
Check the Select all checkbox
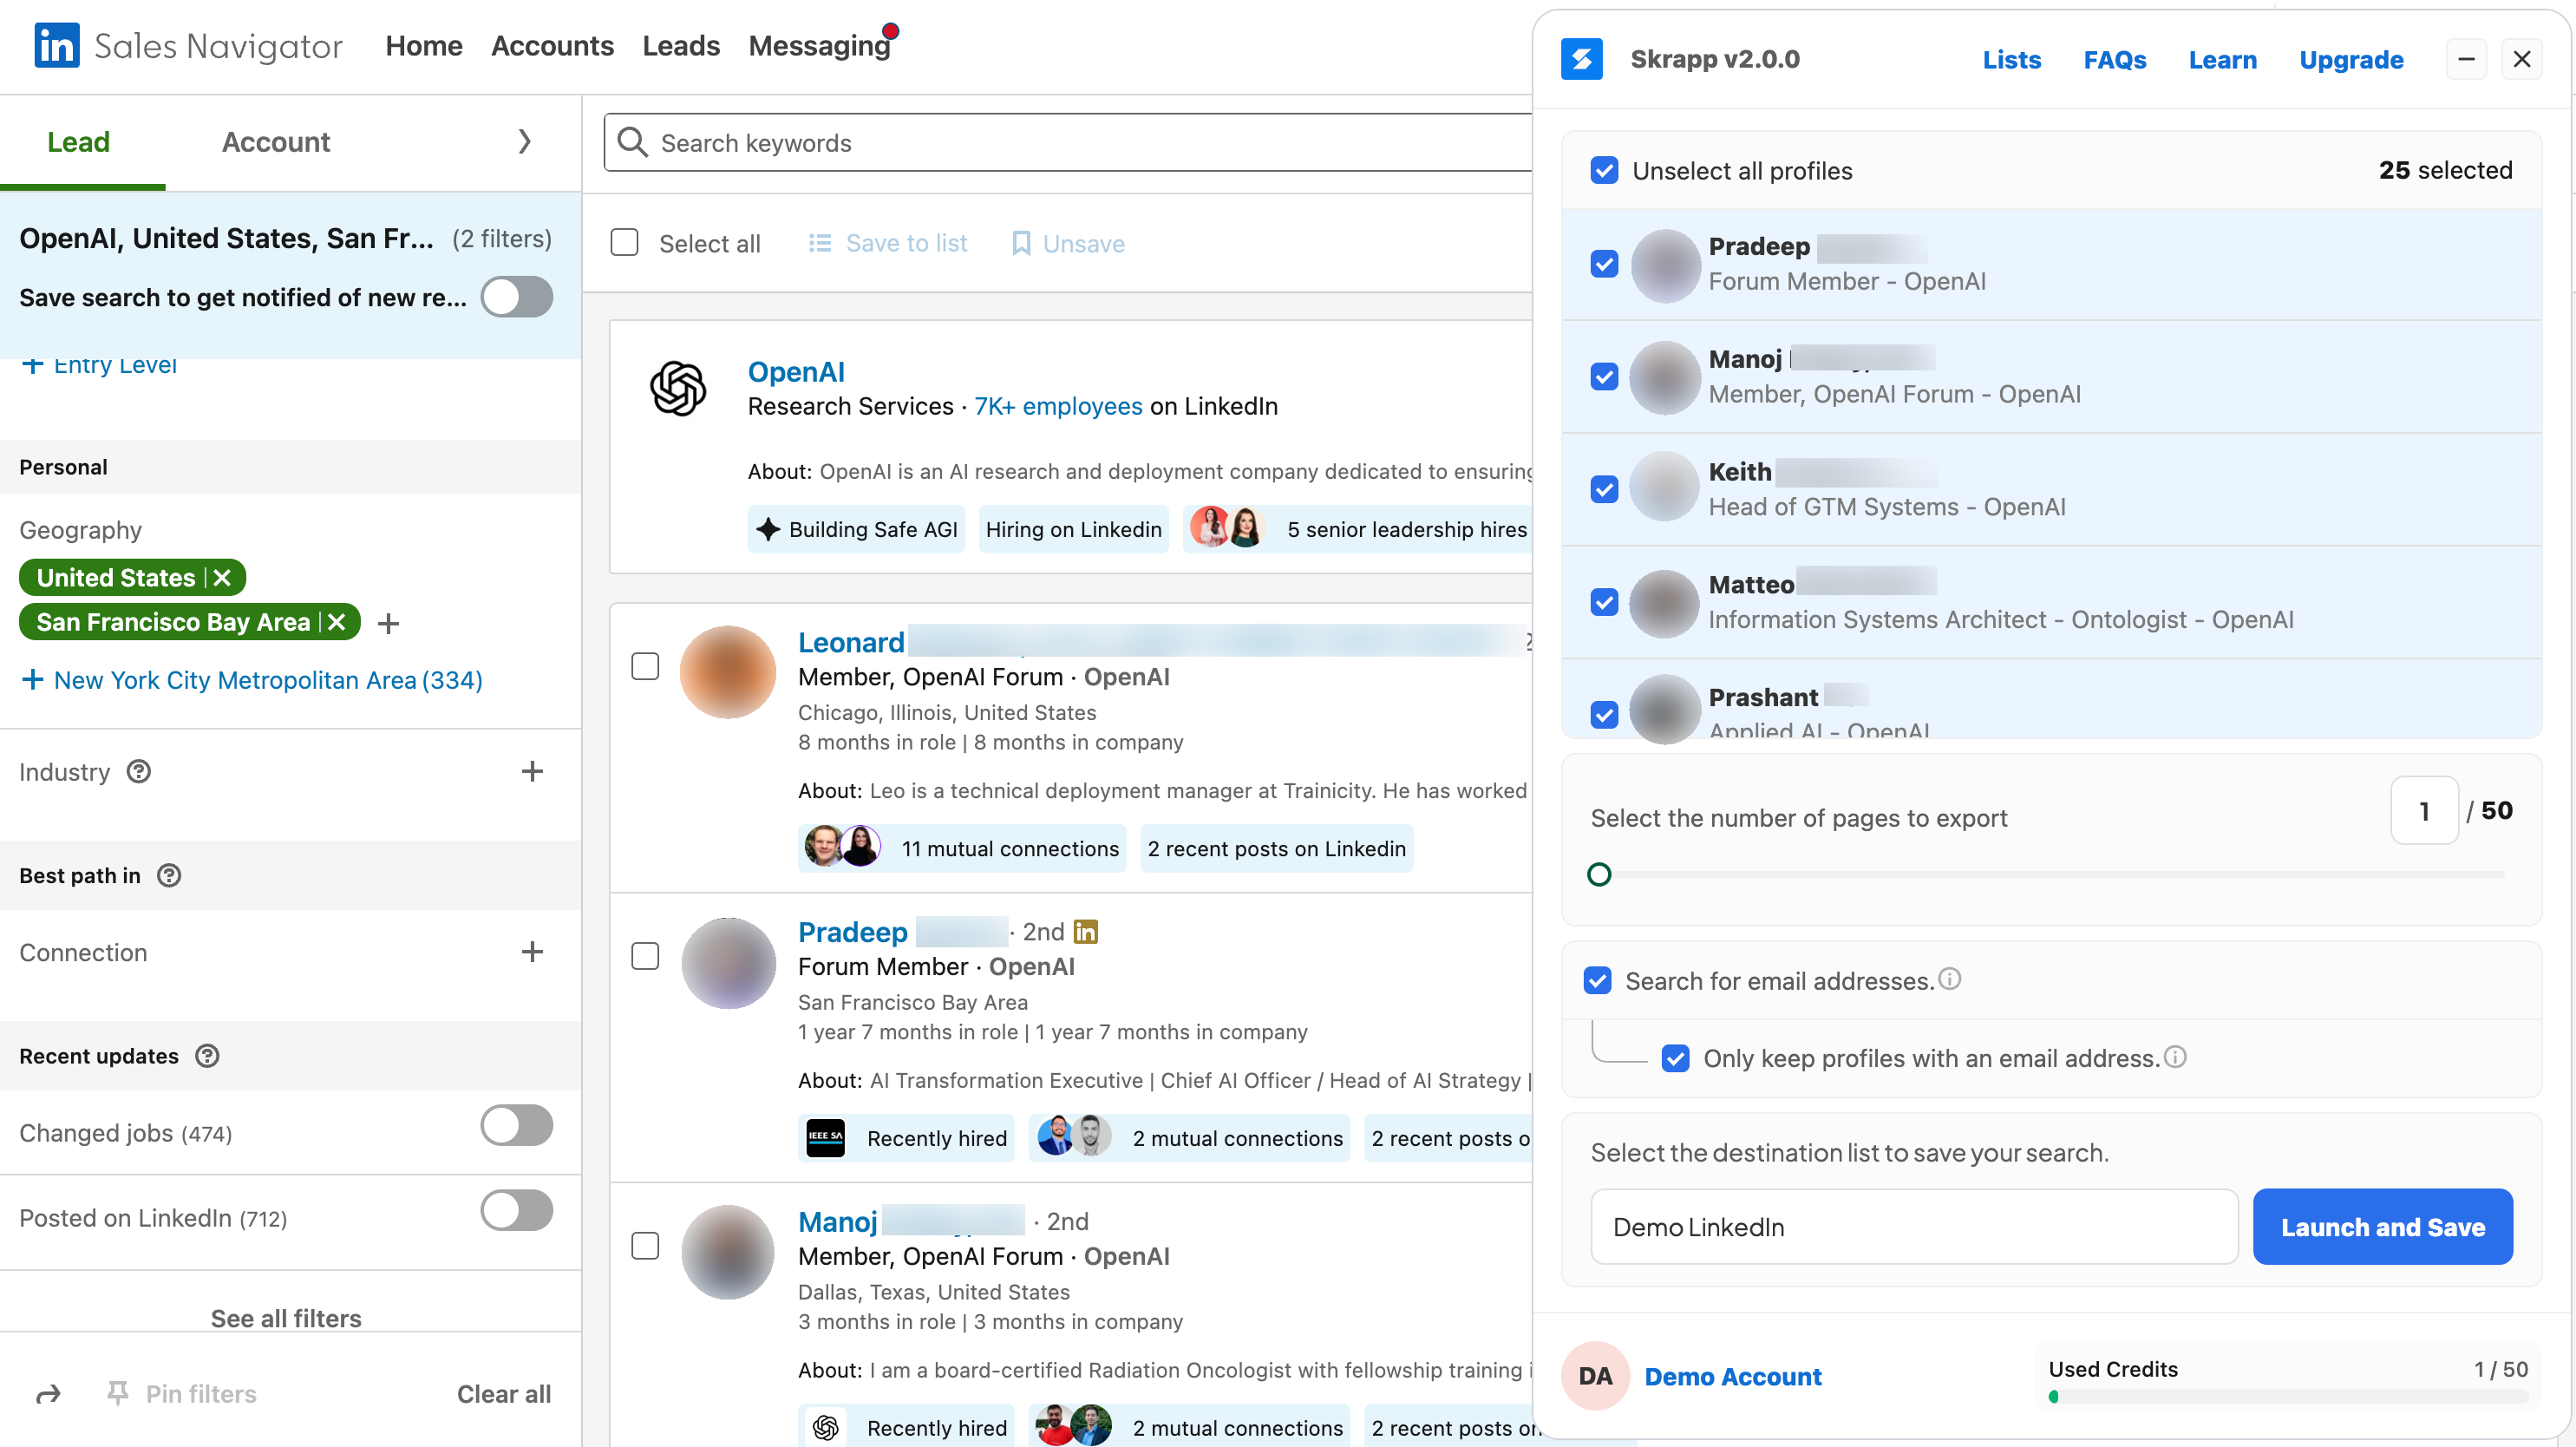(624, 243)
